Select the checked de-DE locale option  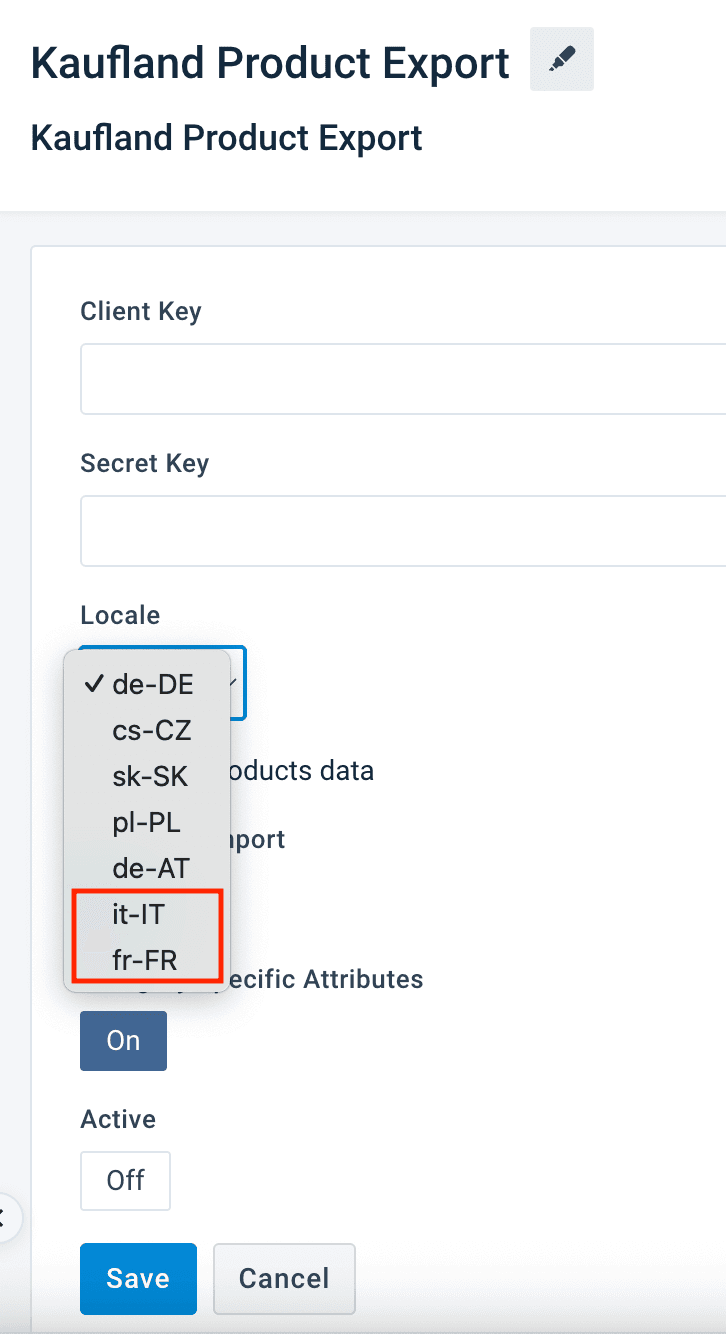tap(152, 685)
